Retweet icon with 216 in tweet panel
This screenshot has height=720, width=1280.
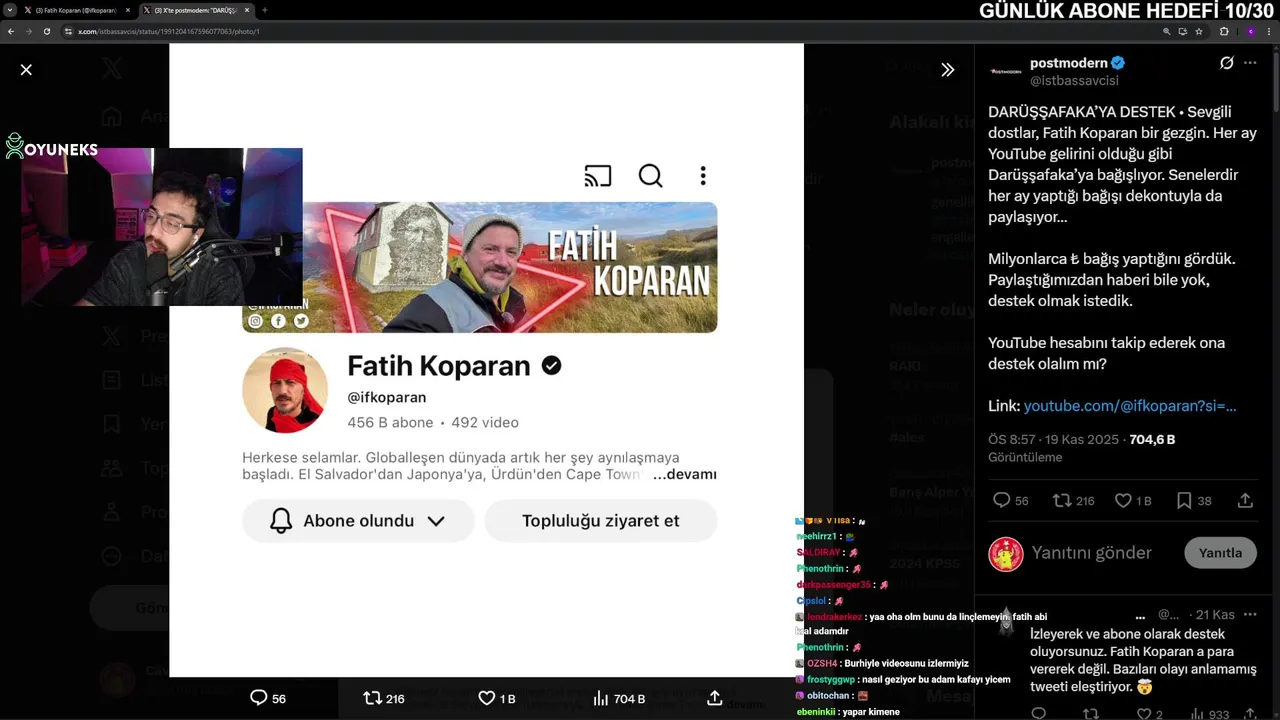[1062, 500]
